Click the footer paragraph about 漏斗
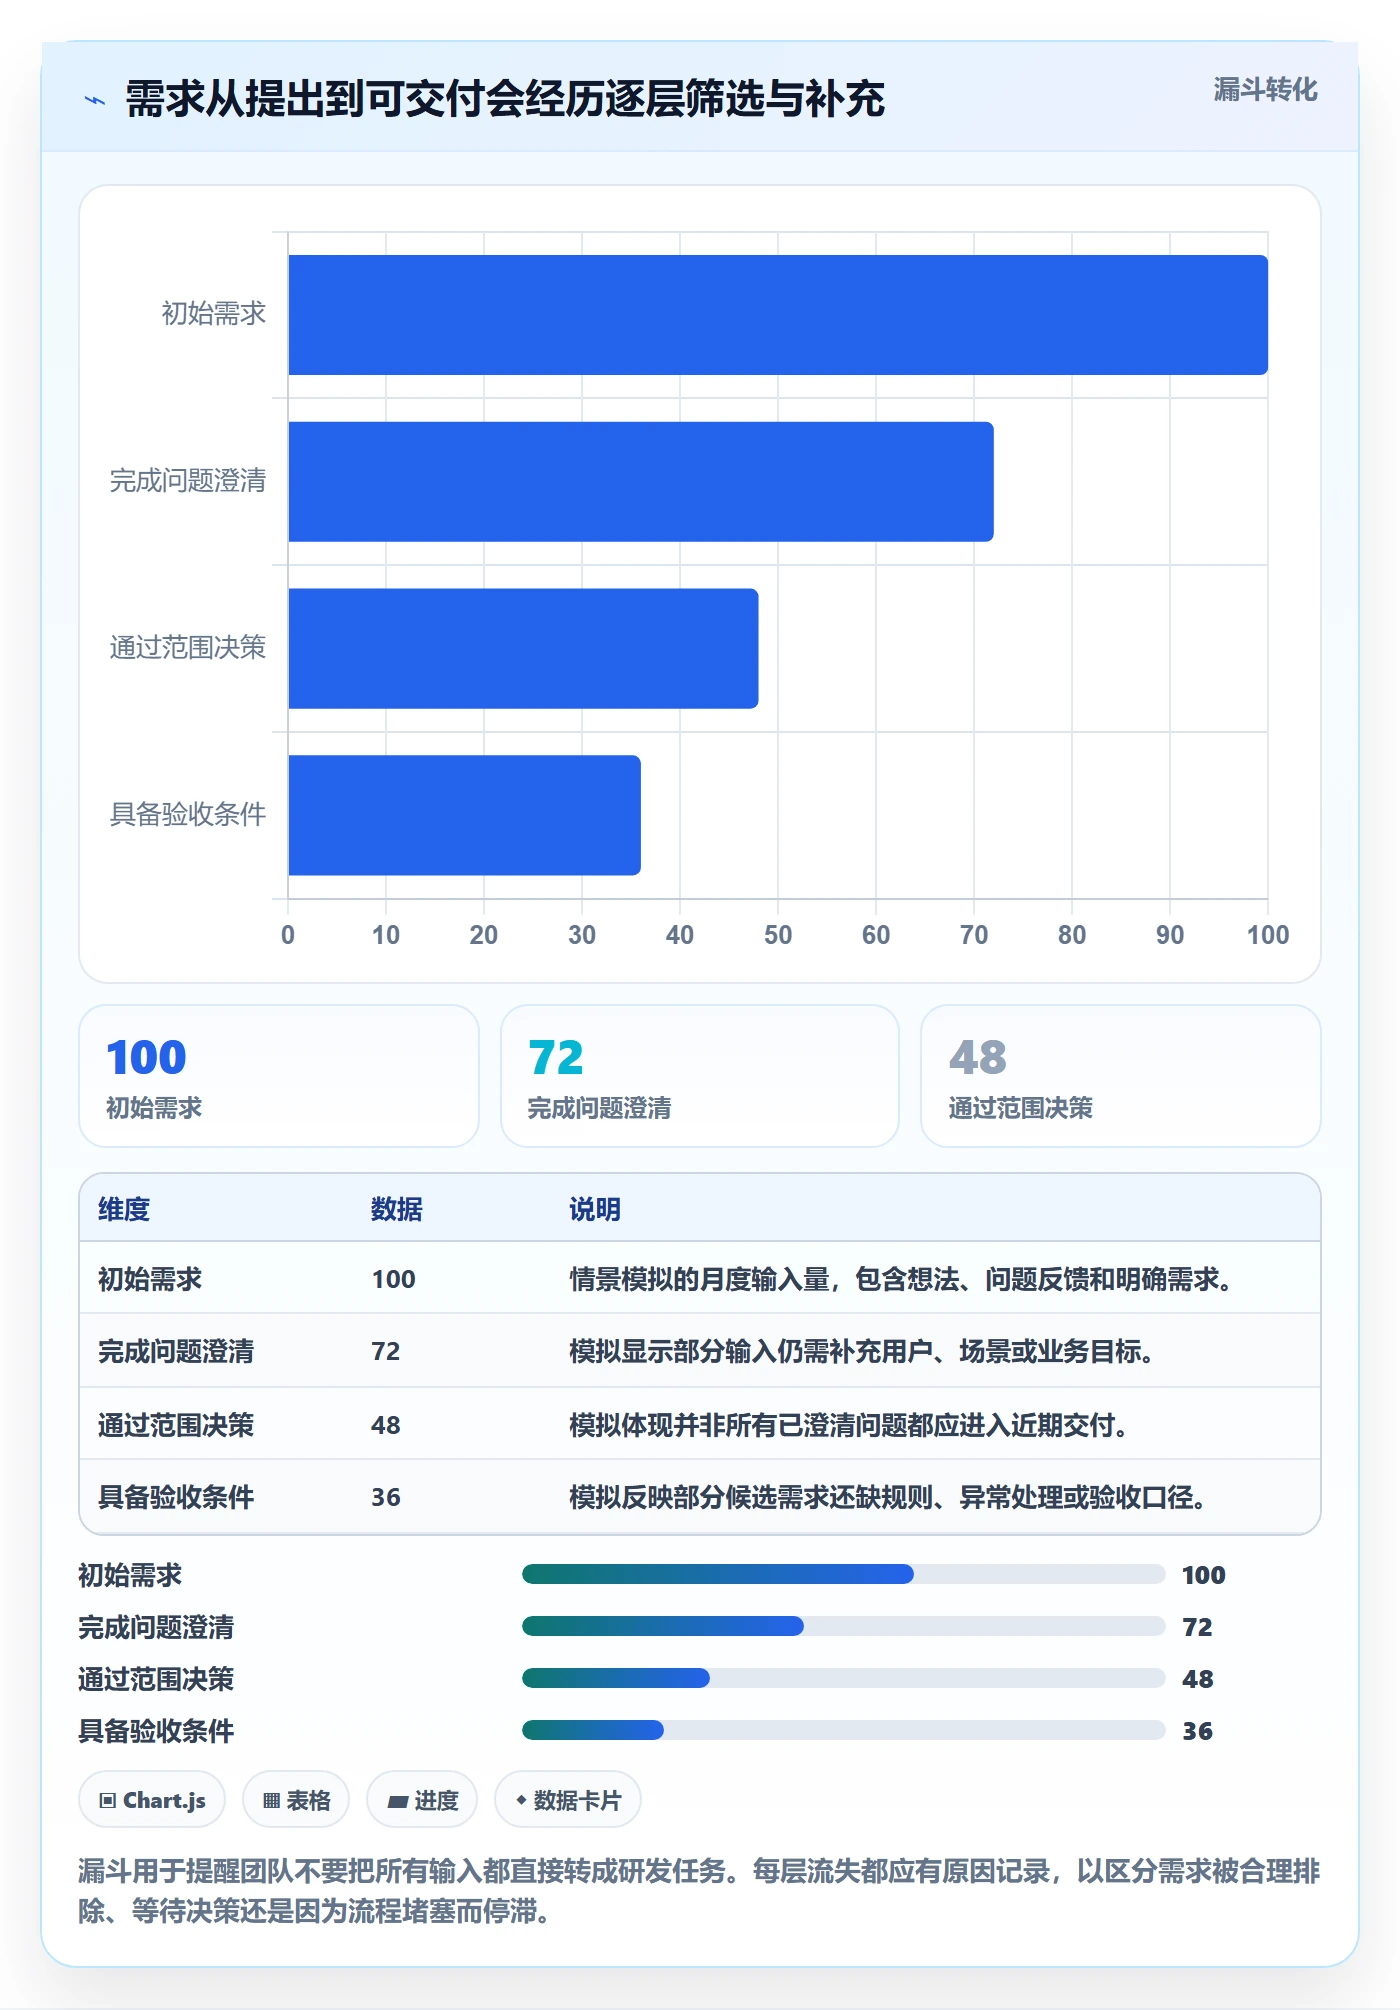 [699, 1891]
